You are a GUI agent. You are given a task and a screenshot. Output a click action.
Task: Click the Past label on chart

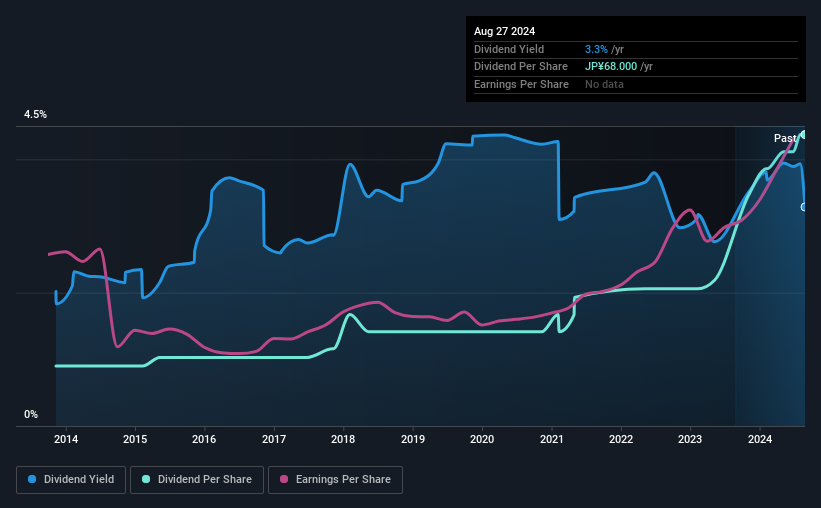(x=785, y=138)
